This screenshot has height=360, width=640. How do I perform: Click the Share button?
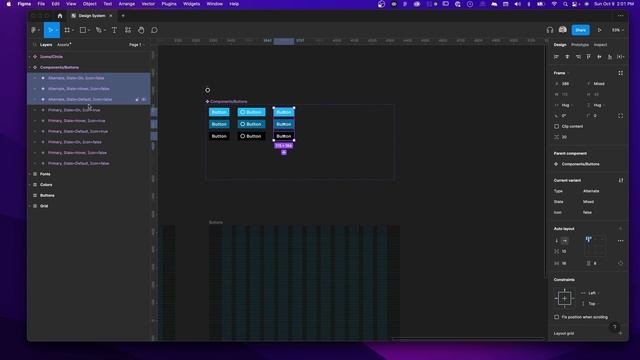coord(580,30)
